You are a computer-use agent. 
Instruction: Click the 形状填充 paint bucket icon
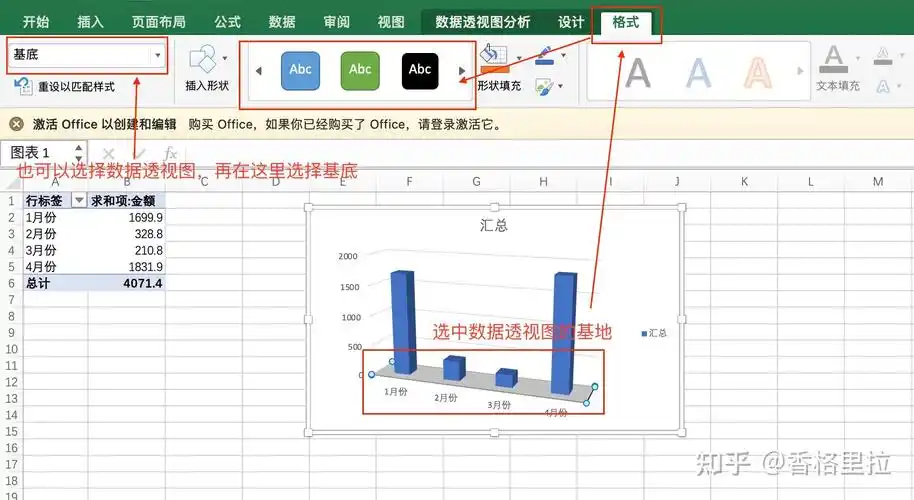click(x=494, y=58)
